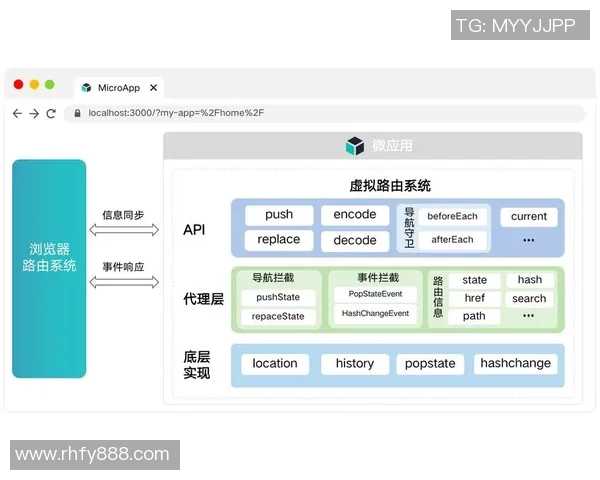Click the green maximize window dot
The height and width of the screenshot is (480, 600).
point(50,84)
